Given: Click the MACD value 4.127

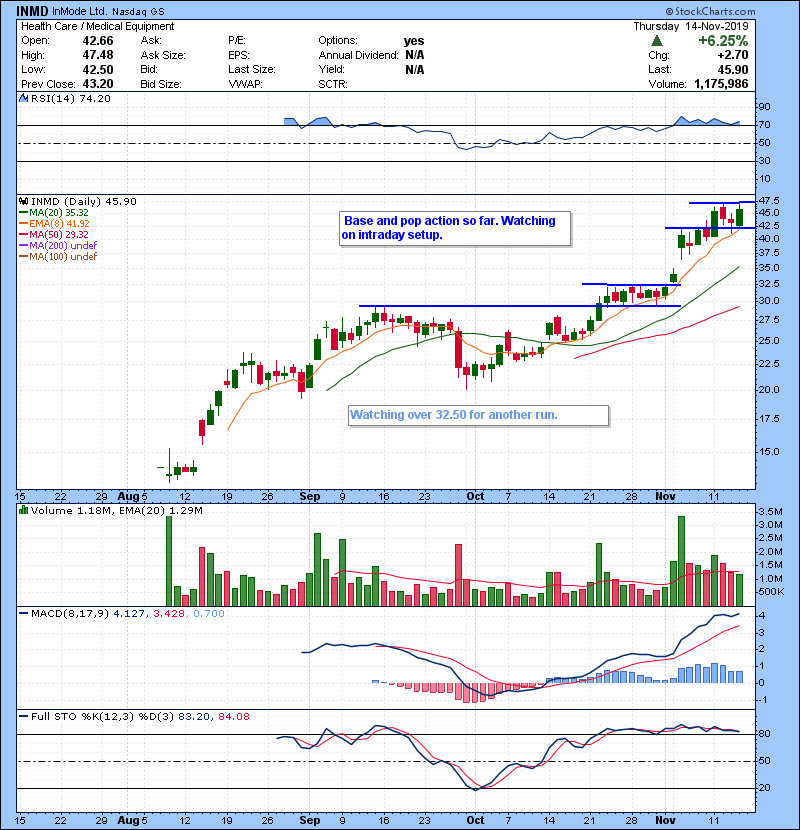Looking at the screenshot, I should click(x=129, y=614).
